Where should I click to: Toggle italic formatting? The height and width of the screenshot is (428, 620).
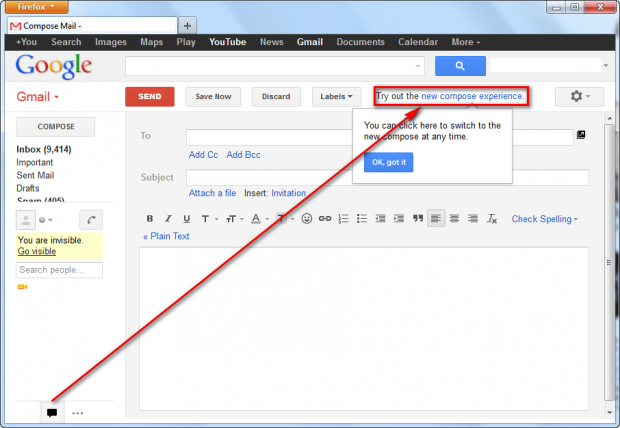[x=168, y=218]
